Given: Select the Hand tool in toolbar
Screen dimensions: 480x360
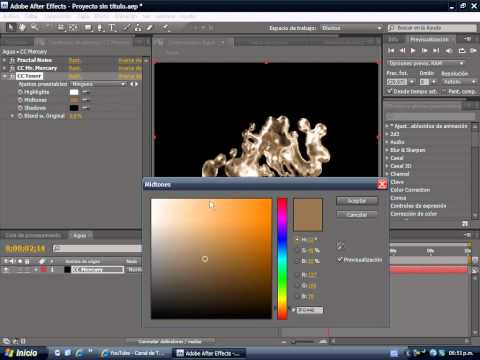Looking at the screenshot, I should tap(22, 28).
